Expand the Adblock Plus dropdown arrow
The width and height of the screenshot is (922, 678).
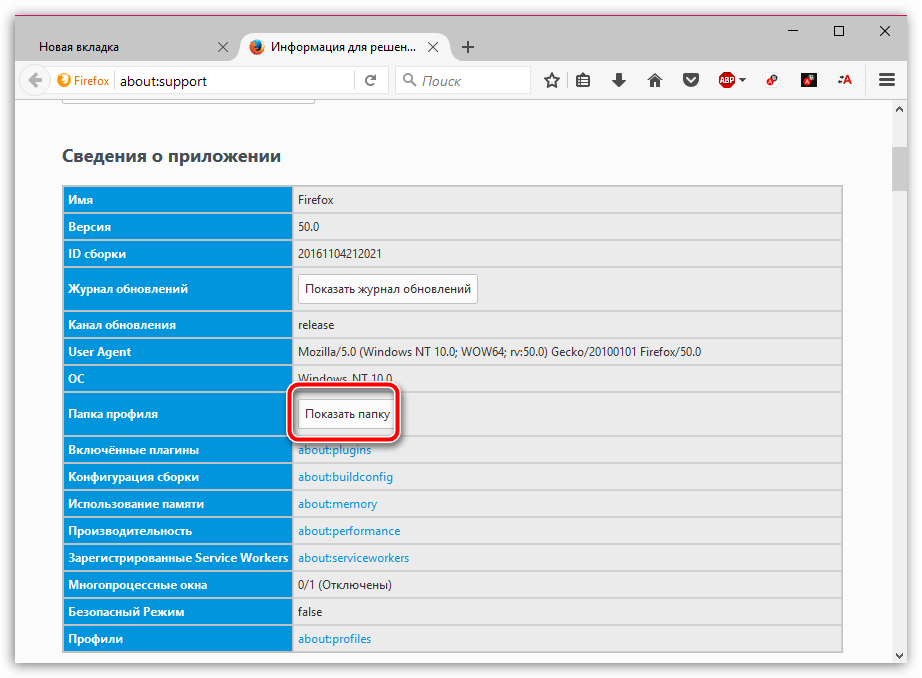(743, 81)
